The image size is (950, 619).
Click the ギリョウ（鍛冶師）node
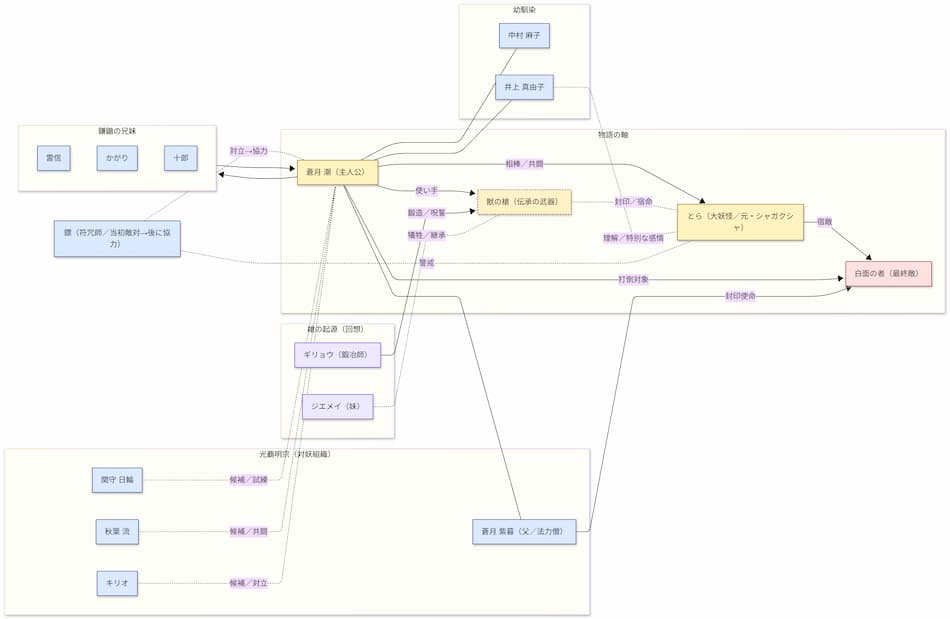(338, 354)
